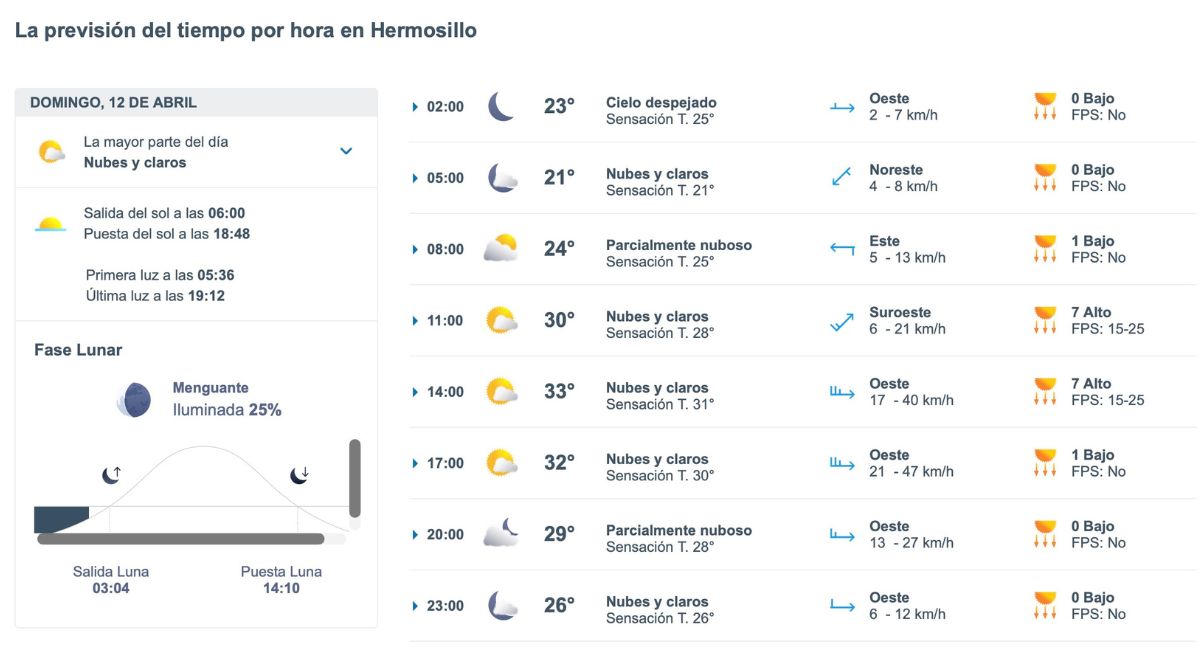
Task: Select the partly cloudy icon at 08:00
Action: (x=501, y=248)
